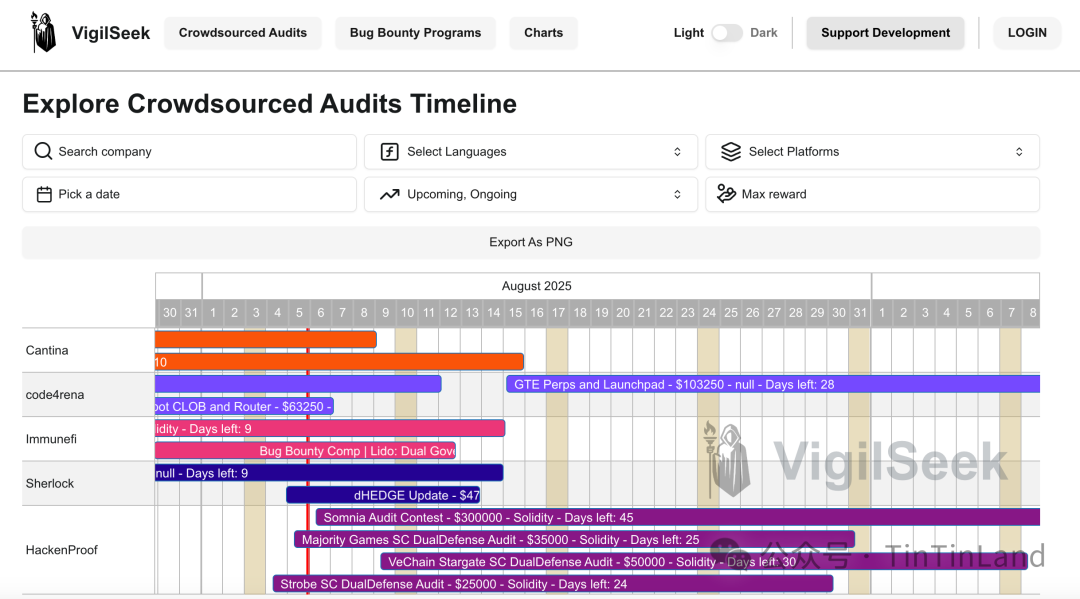Image resolution: width=1080 pixels, height=599 pixels.
Task: Click the languages function icon
Action: pos(390,151)
